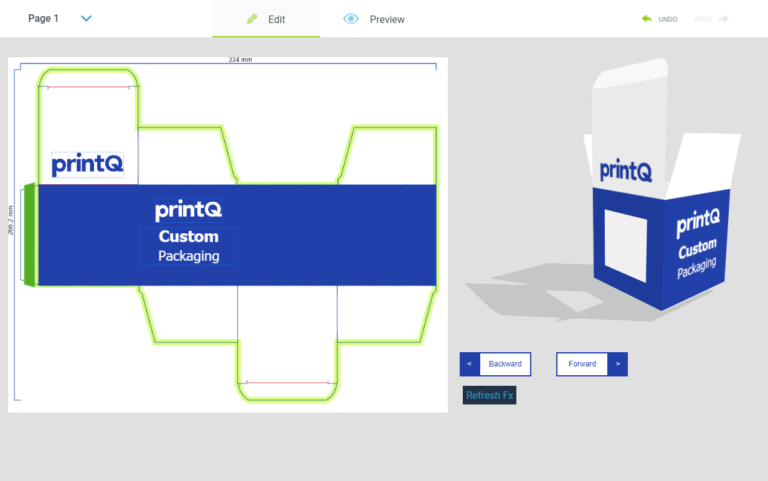Click the right arrow on Forward button
The width and height of the screenshot is (768, 481).
pyautogui.click(x=618, y=364)
